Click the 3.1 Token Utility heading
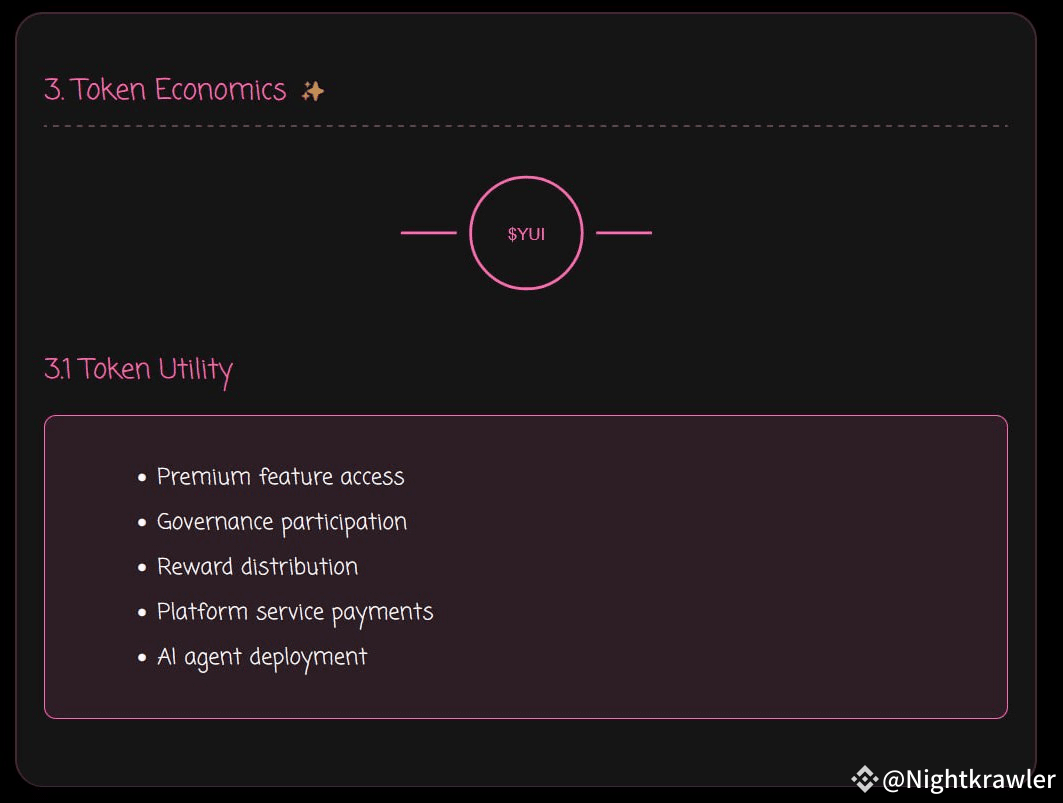 click(x=138, y=369)
